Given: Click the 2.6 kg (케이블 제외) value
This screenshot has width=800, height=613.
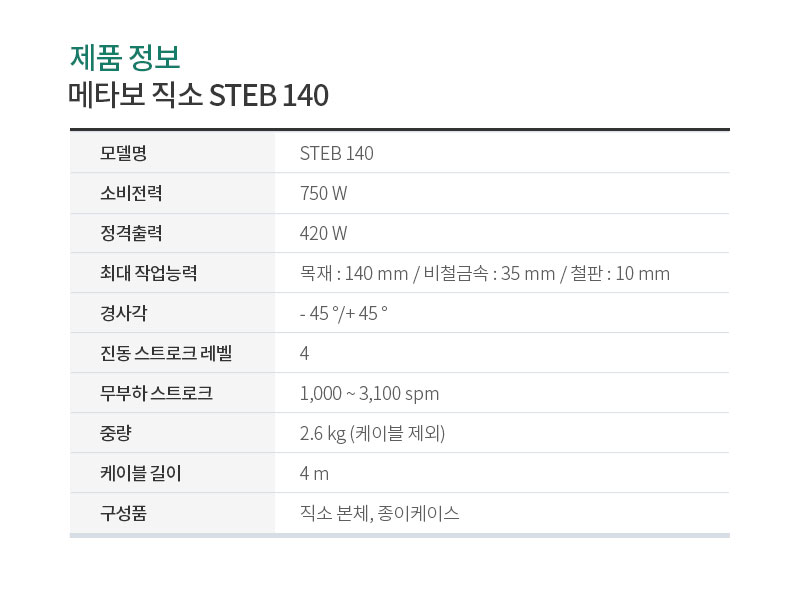Looking at the screenshot, I should tap(372, 433).
